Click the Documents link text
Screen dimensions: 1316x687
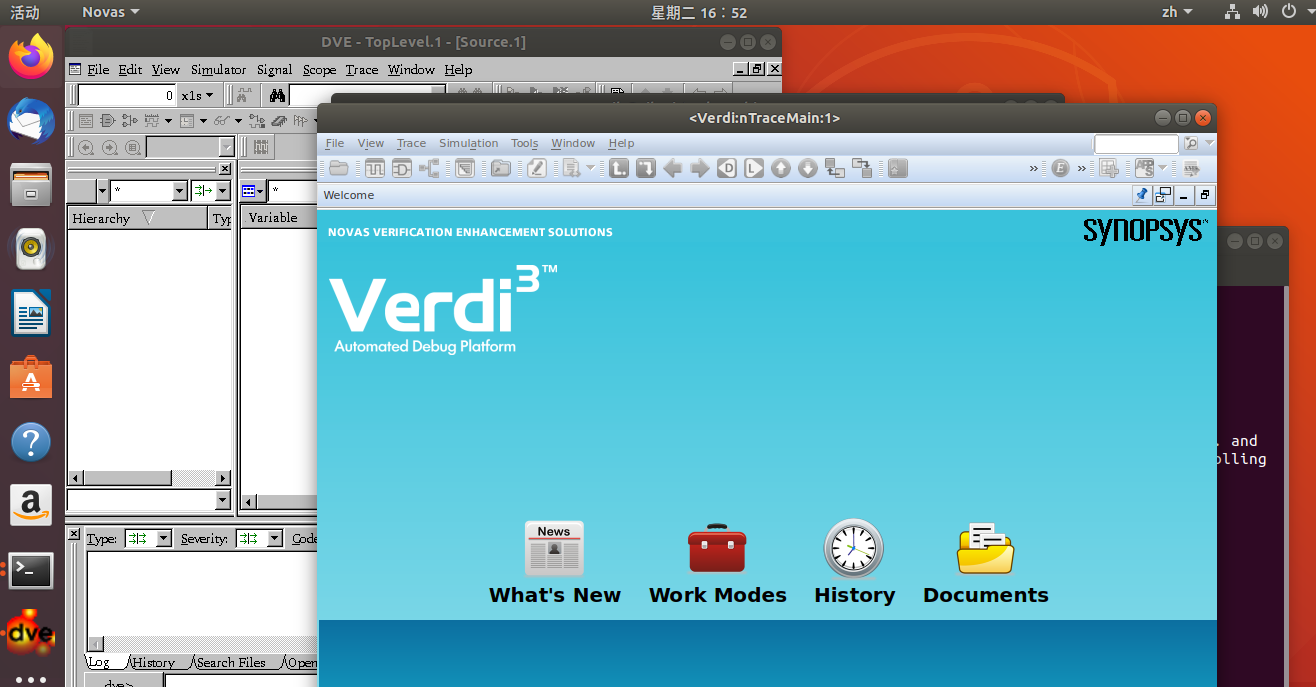(986, 595)
